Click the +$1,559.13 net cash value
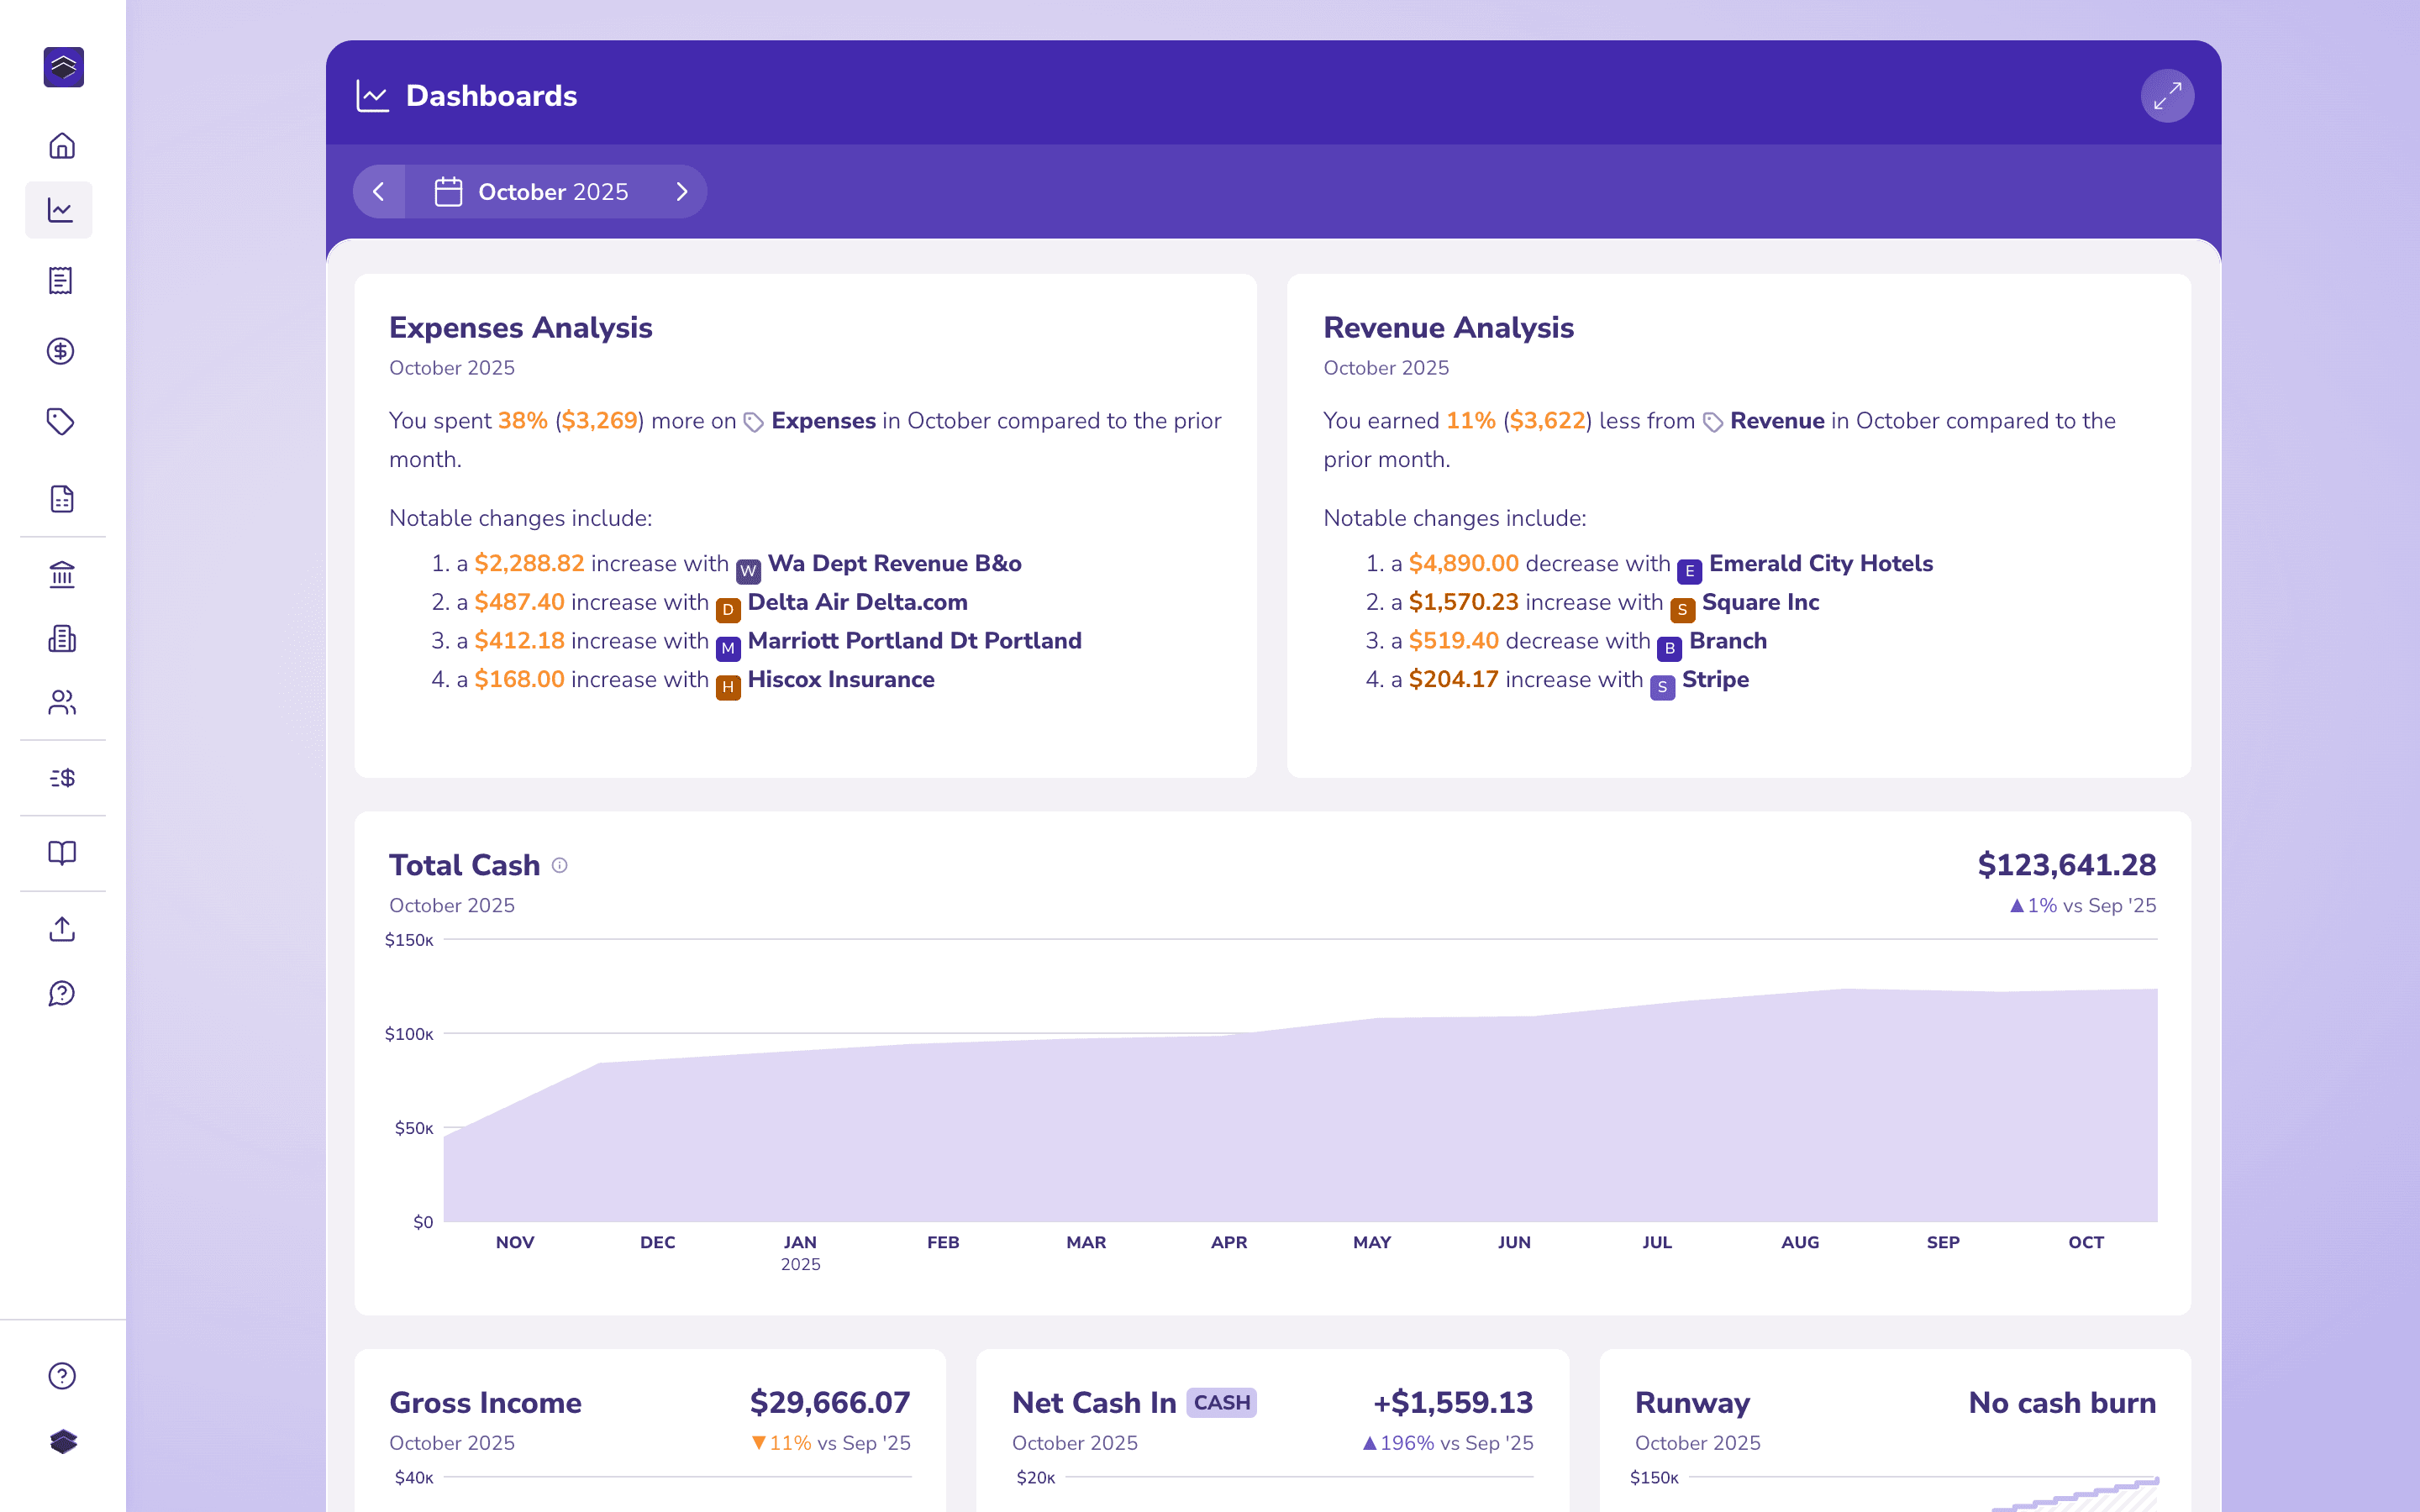The image size is (2420, 1512). [x=1453, y=1403]
